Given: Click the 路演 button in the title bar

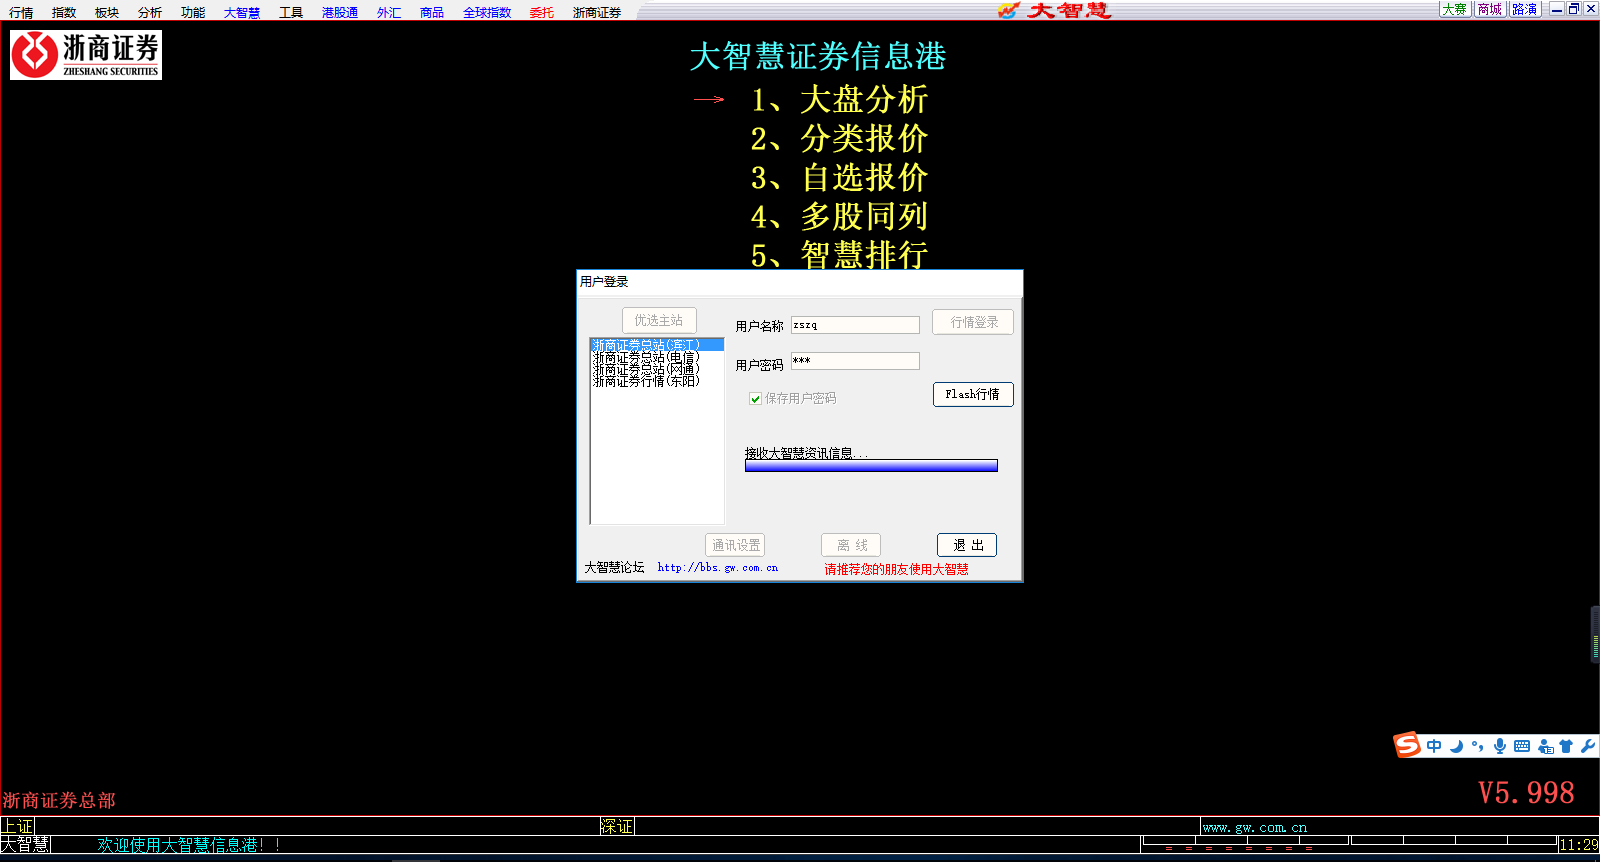Looking at the screenshot, I should point(1525,9).
